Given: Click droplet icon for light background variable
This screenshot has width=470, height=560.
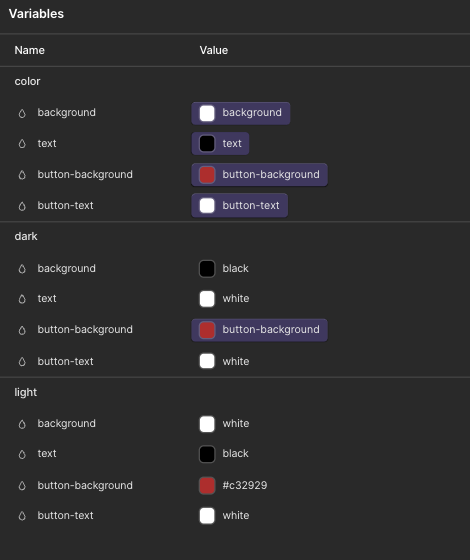Looking at the screenshot, I should (22, 424).
